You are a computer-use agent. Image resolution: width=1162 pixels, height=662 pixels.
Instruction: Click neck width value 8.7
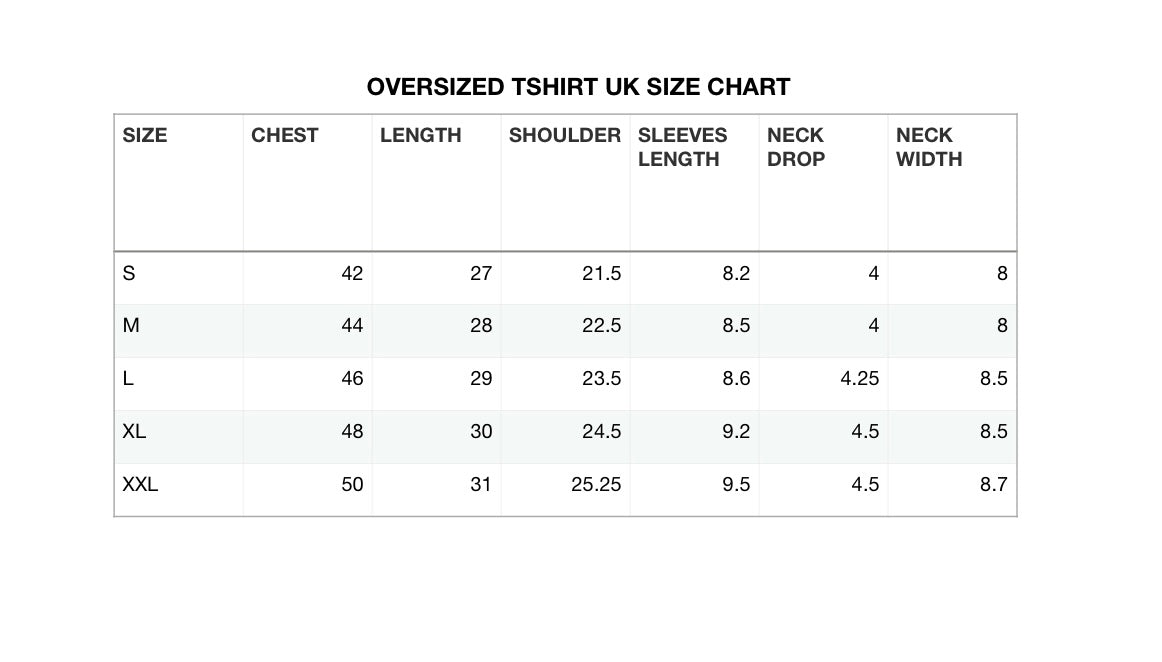pos(994,485)
